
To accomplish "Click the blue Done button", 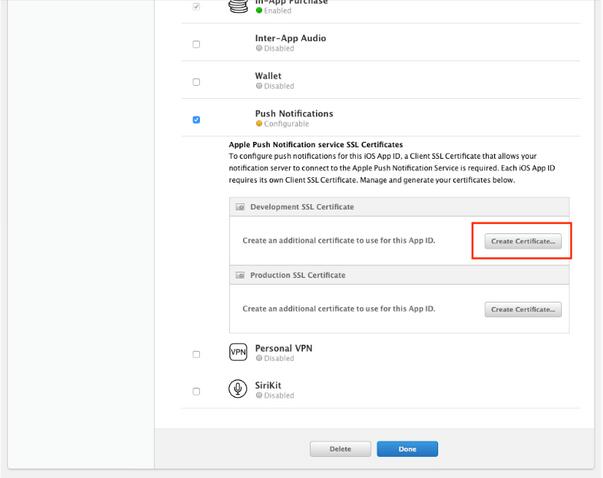I will point(407,449).
